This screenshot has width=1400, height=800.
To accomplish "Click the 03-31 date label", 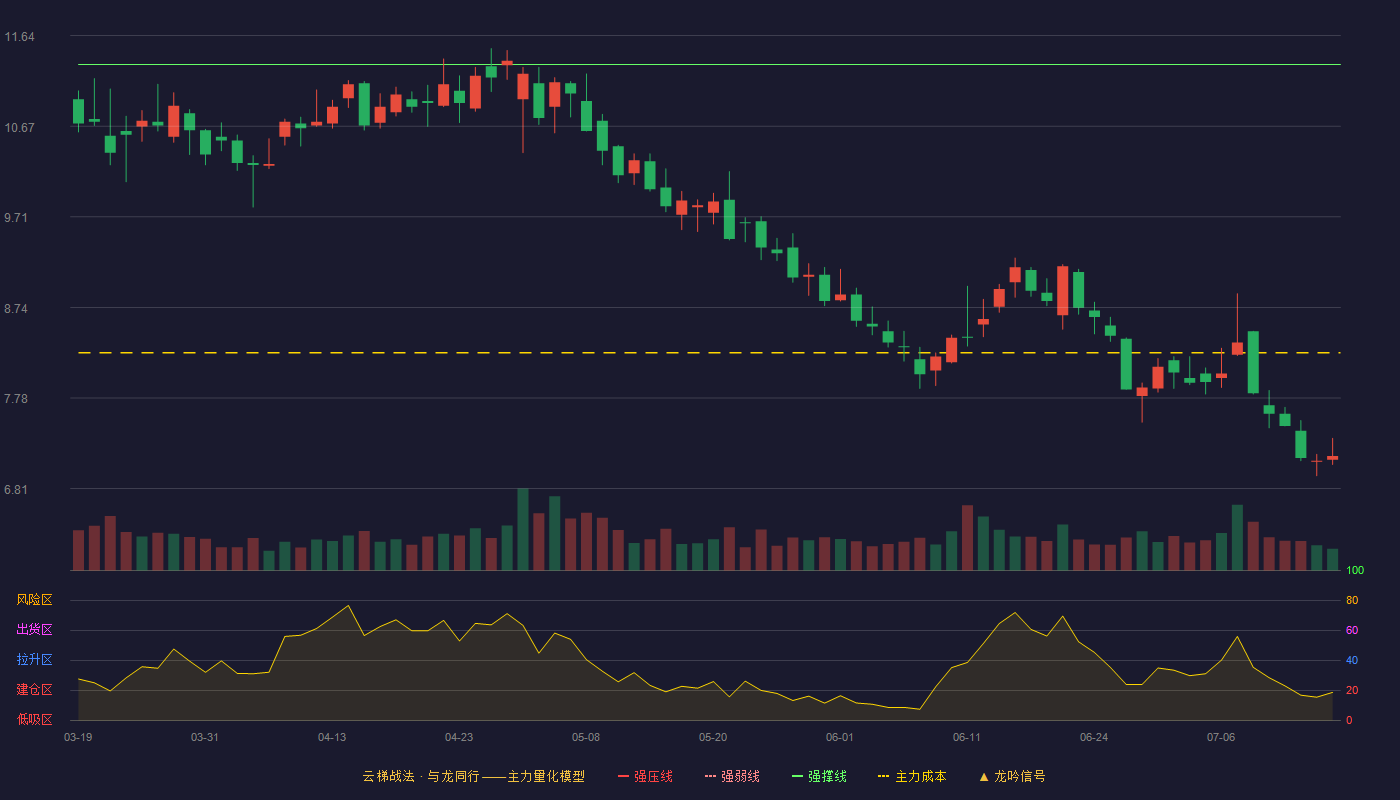I will [x=205, y=737].
